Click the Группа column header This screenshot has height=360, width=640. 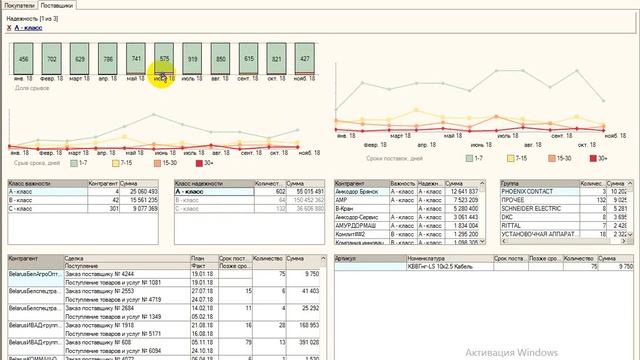point(540,184)
